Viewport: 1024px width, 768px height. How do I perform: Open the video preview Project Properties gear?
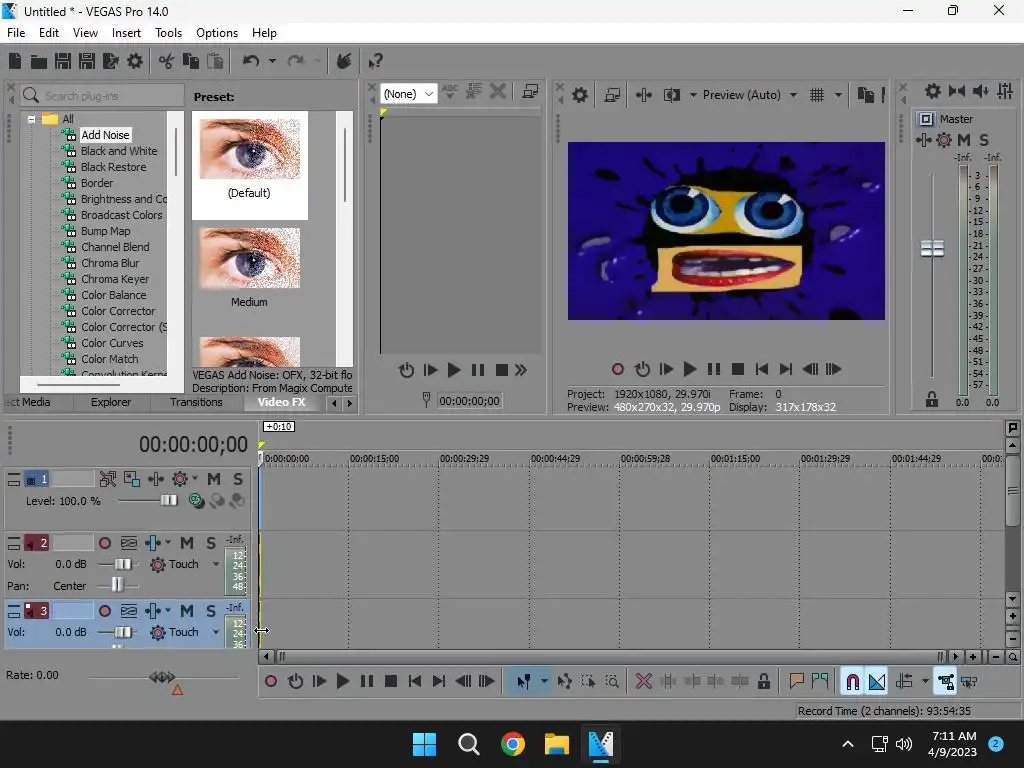pos(579,95)
